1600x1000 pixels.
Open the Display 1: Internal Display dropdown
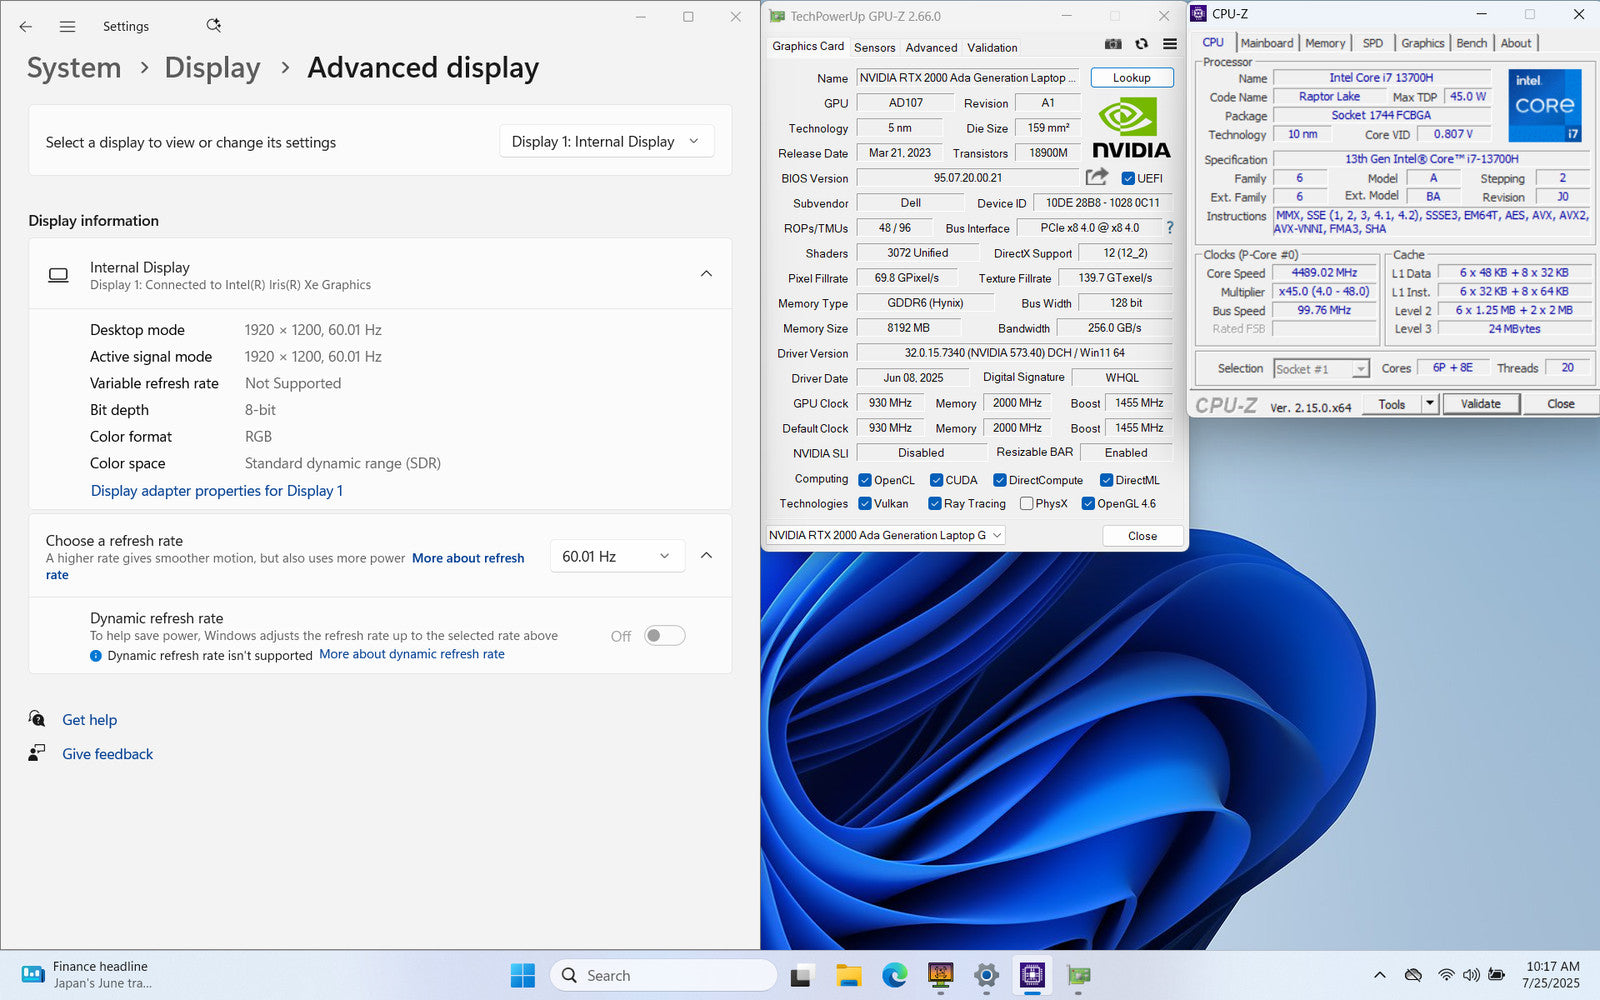tap(606, 142)
